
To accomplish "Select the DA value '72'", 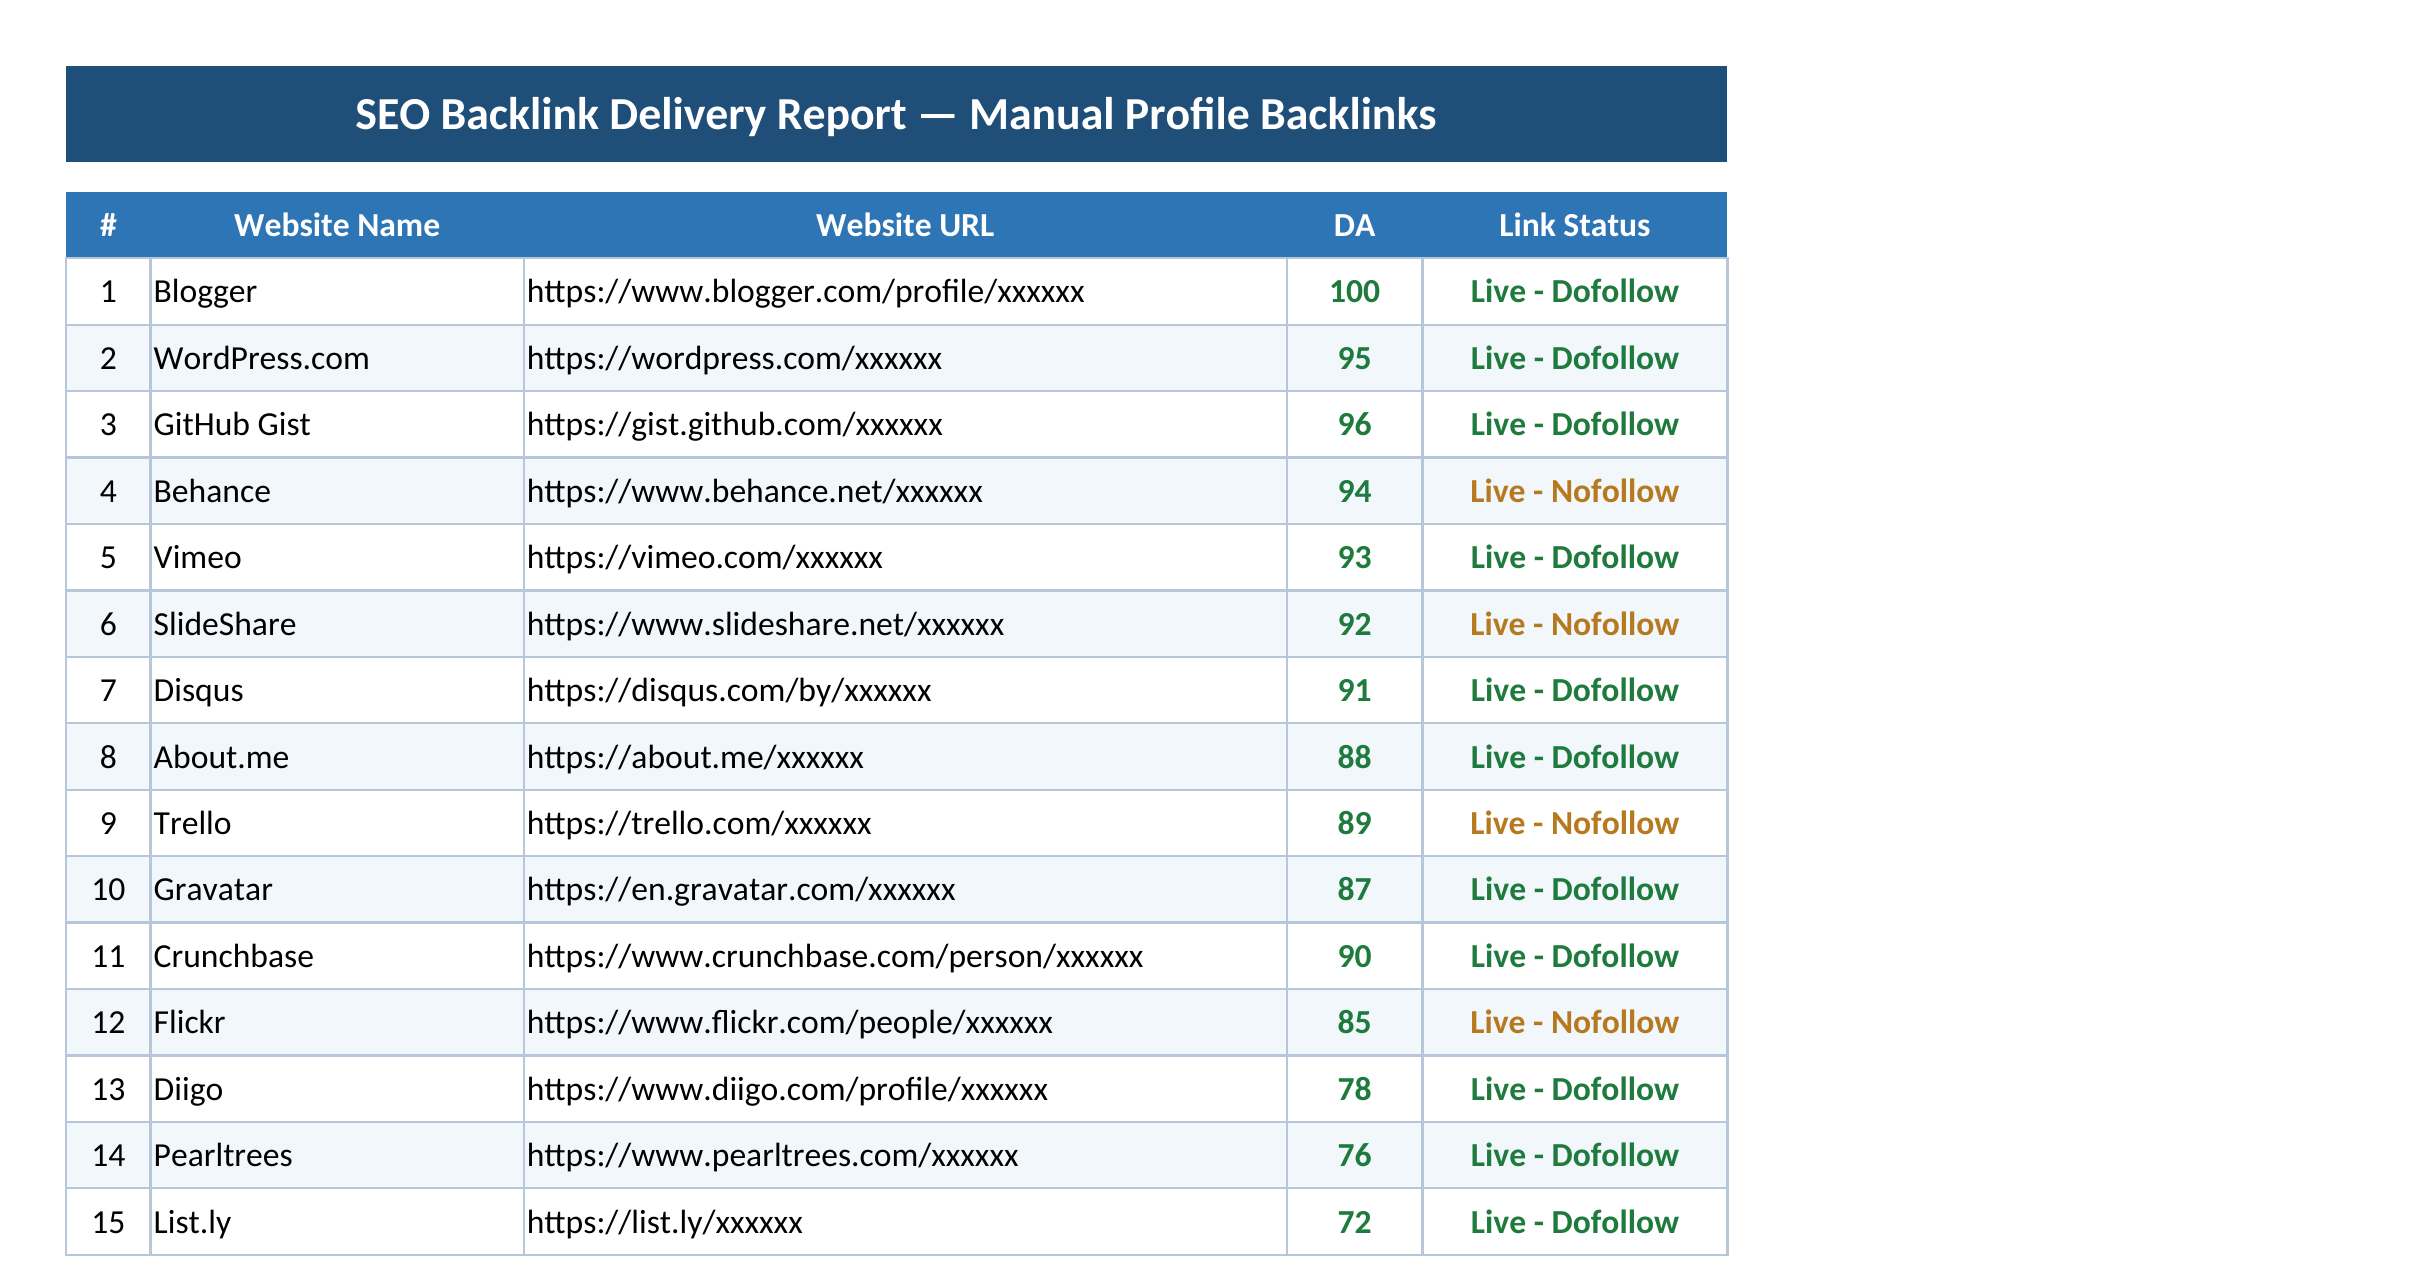I will pyautogui.click(x=1354, y=1222).
